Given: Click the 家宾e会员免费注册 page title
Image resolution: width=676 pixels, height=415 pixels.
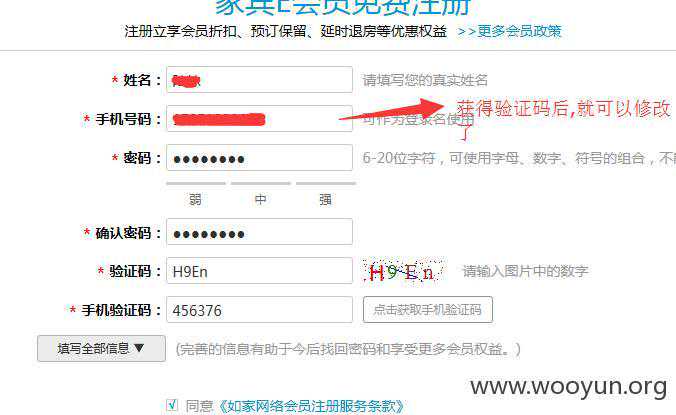Looking at the screenshot, I should click(x=343, y=7).
